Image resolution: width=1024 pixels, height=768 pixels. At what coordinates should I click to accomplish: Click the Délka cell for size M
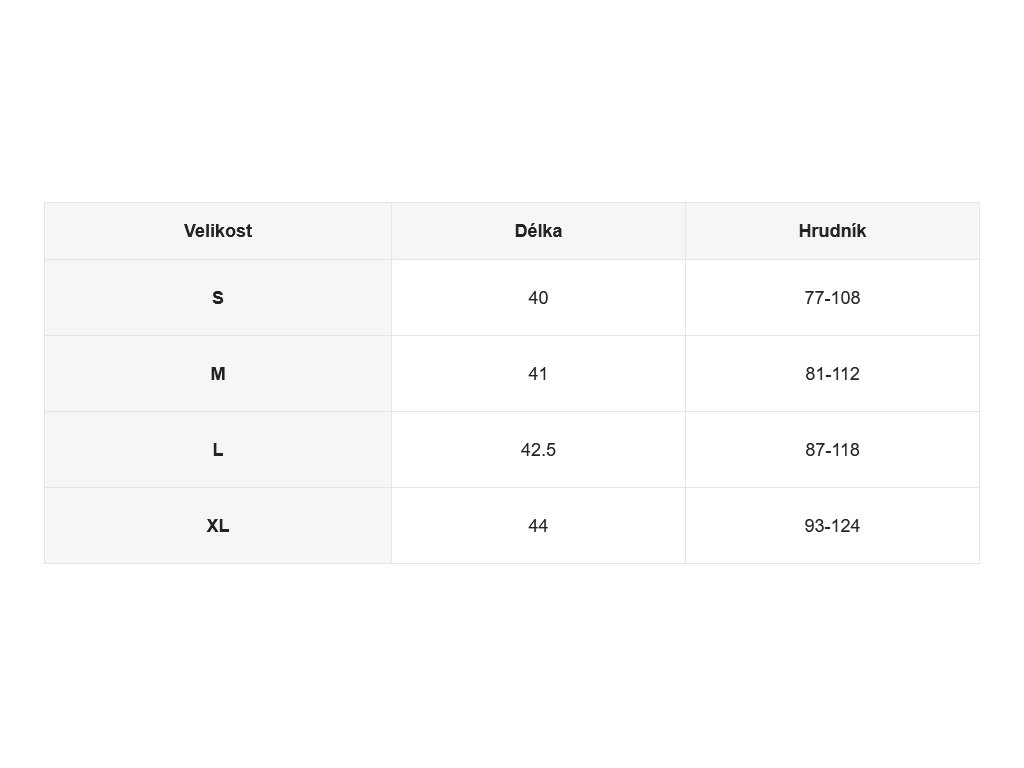click(x=538, y=374)
